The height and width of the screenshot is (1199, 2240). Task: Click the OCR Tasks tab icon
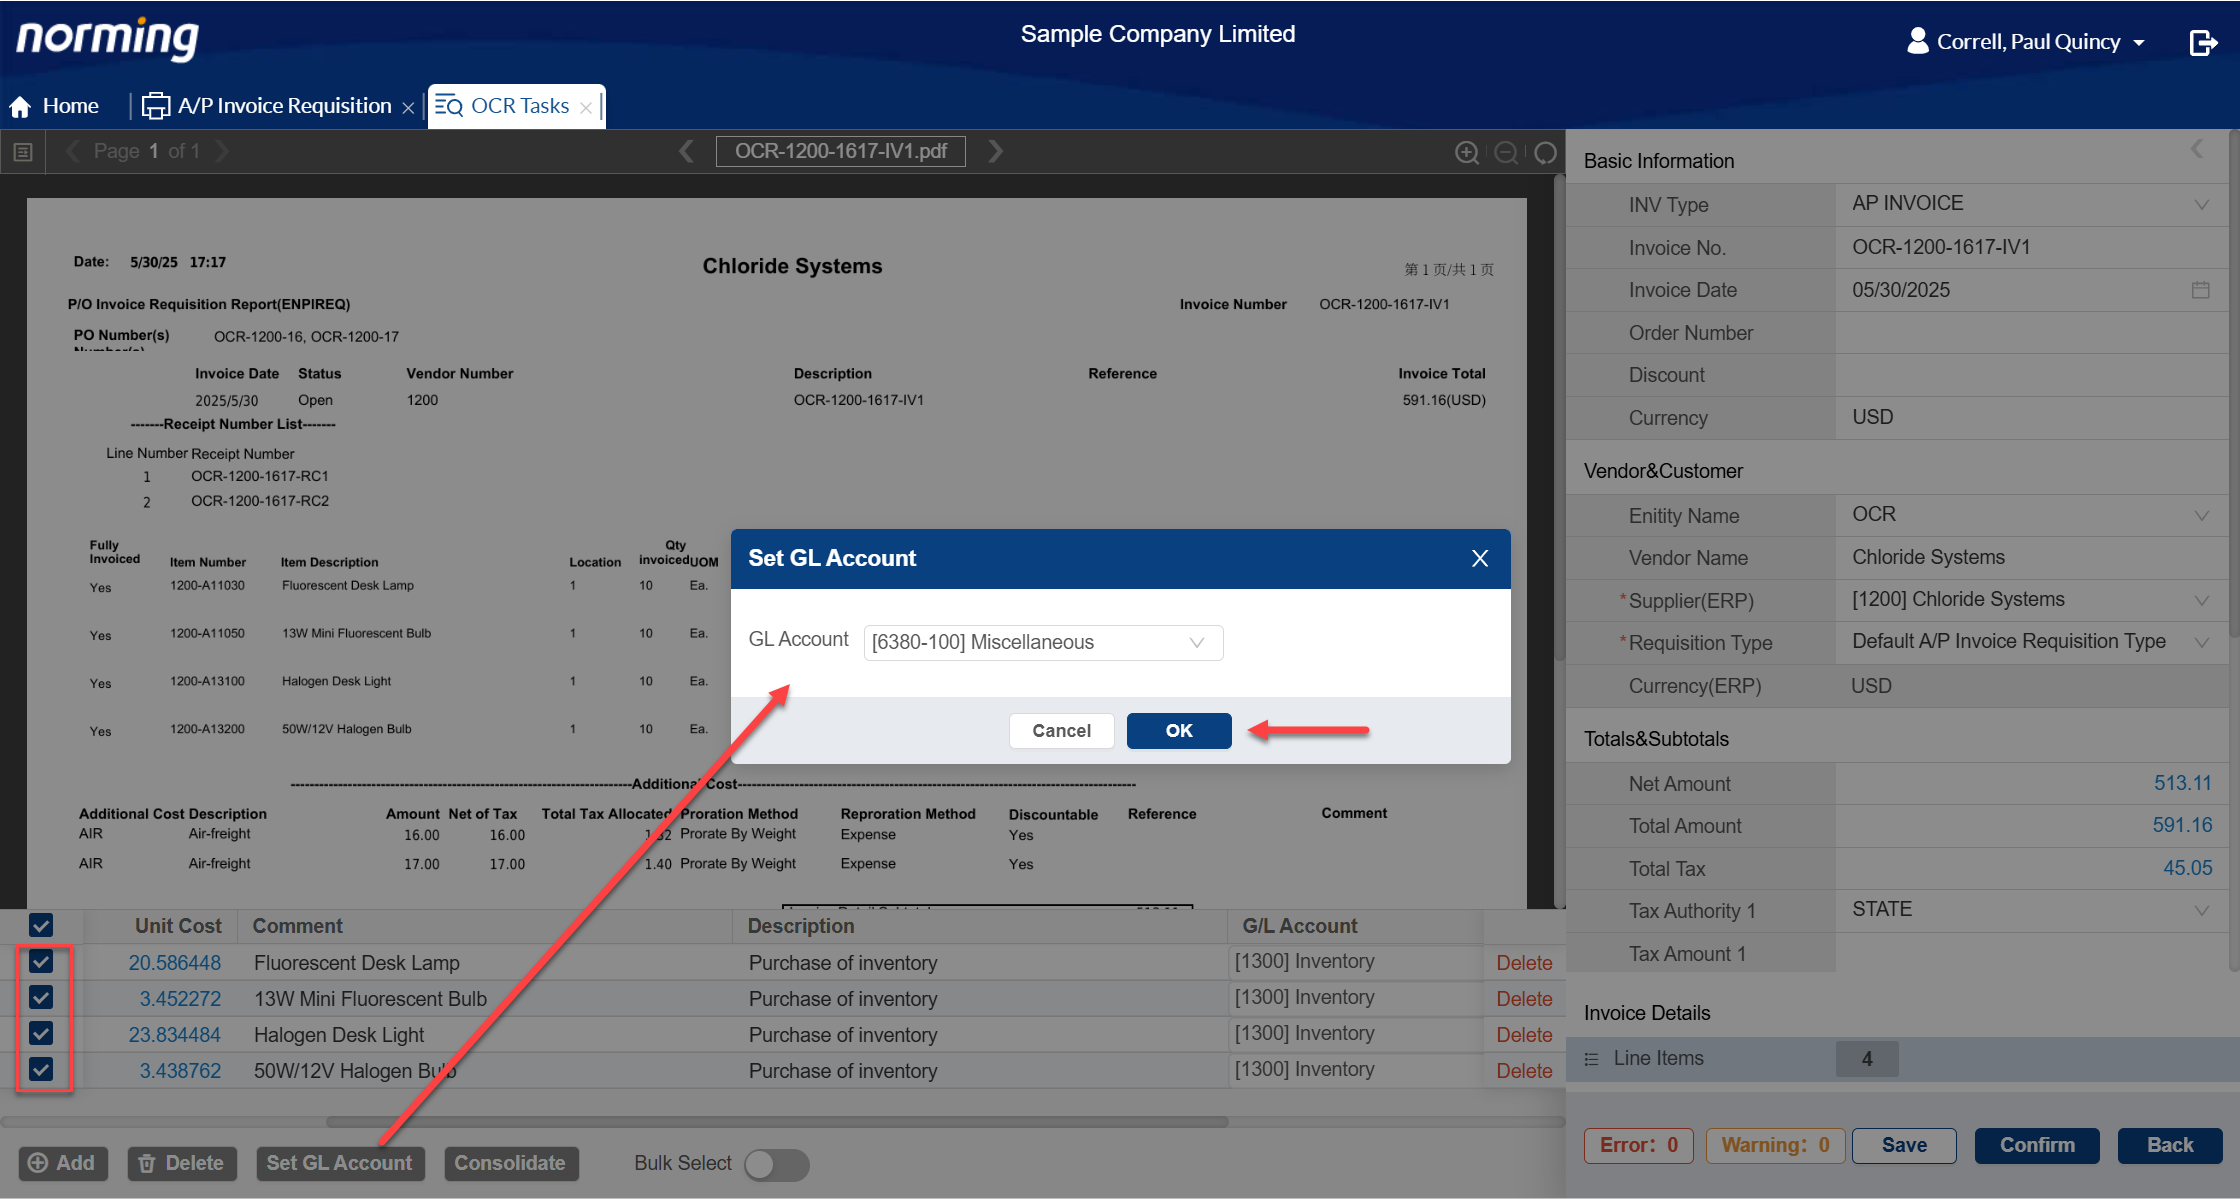pyautogui.click(x=448, y=106)
